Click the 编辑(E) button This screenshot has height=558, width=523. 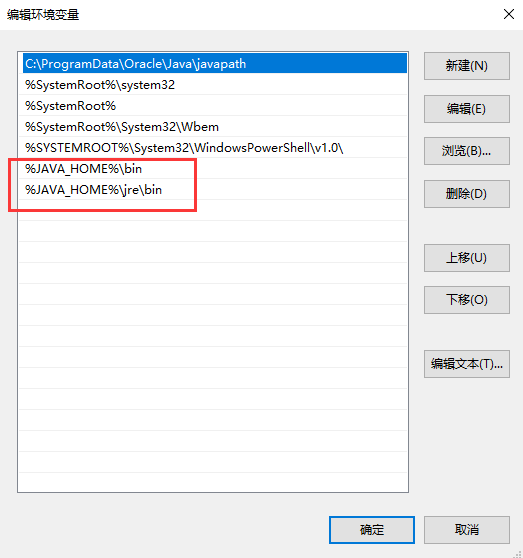coord(466,109)
